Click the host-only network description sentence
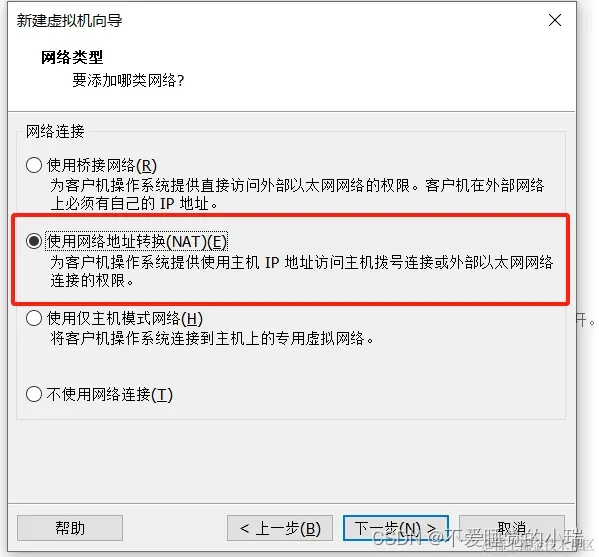The image size is (599, 557). coord(212,338)
